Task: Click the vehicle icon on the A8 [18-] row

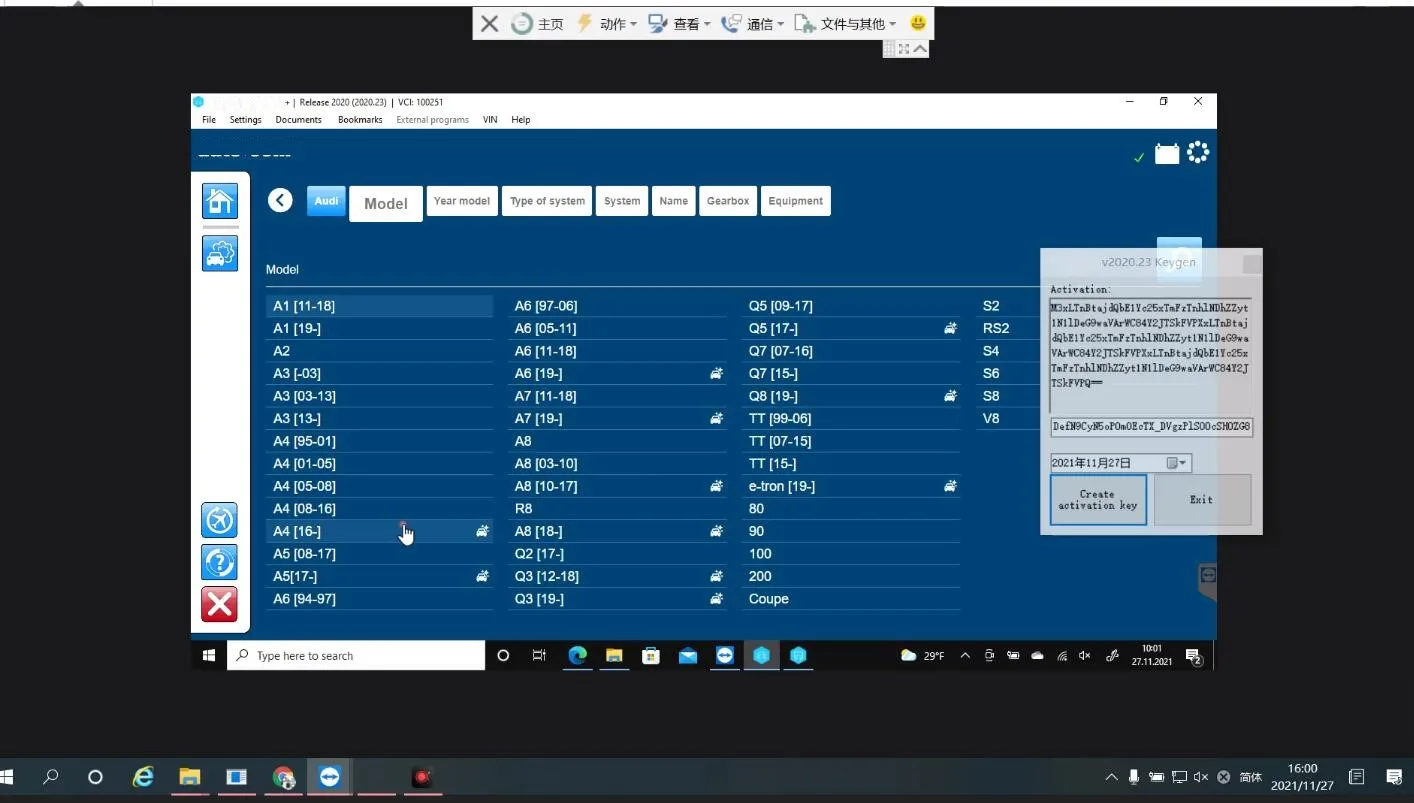Action: (716, 531)
